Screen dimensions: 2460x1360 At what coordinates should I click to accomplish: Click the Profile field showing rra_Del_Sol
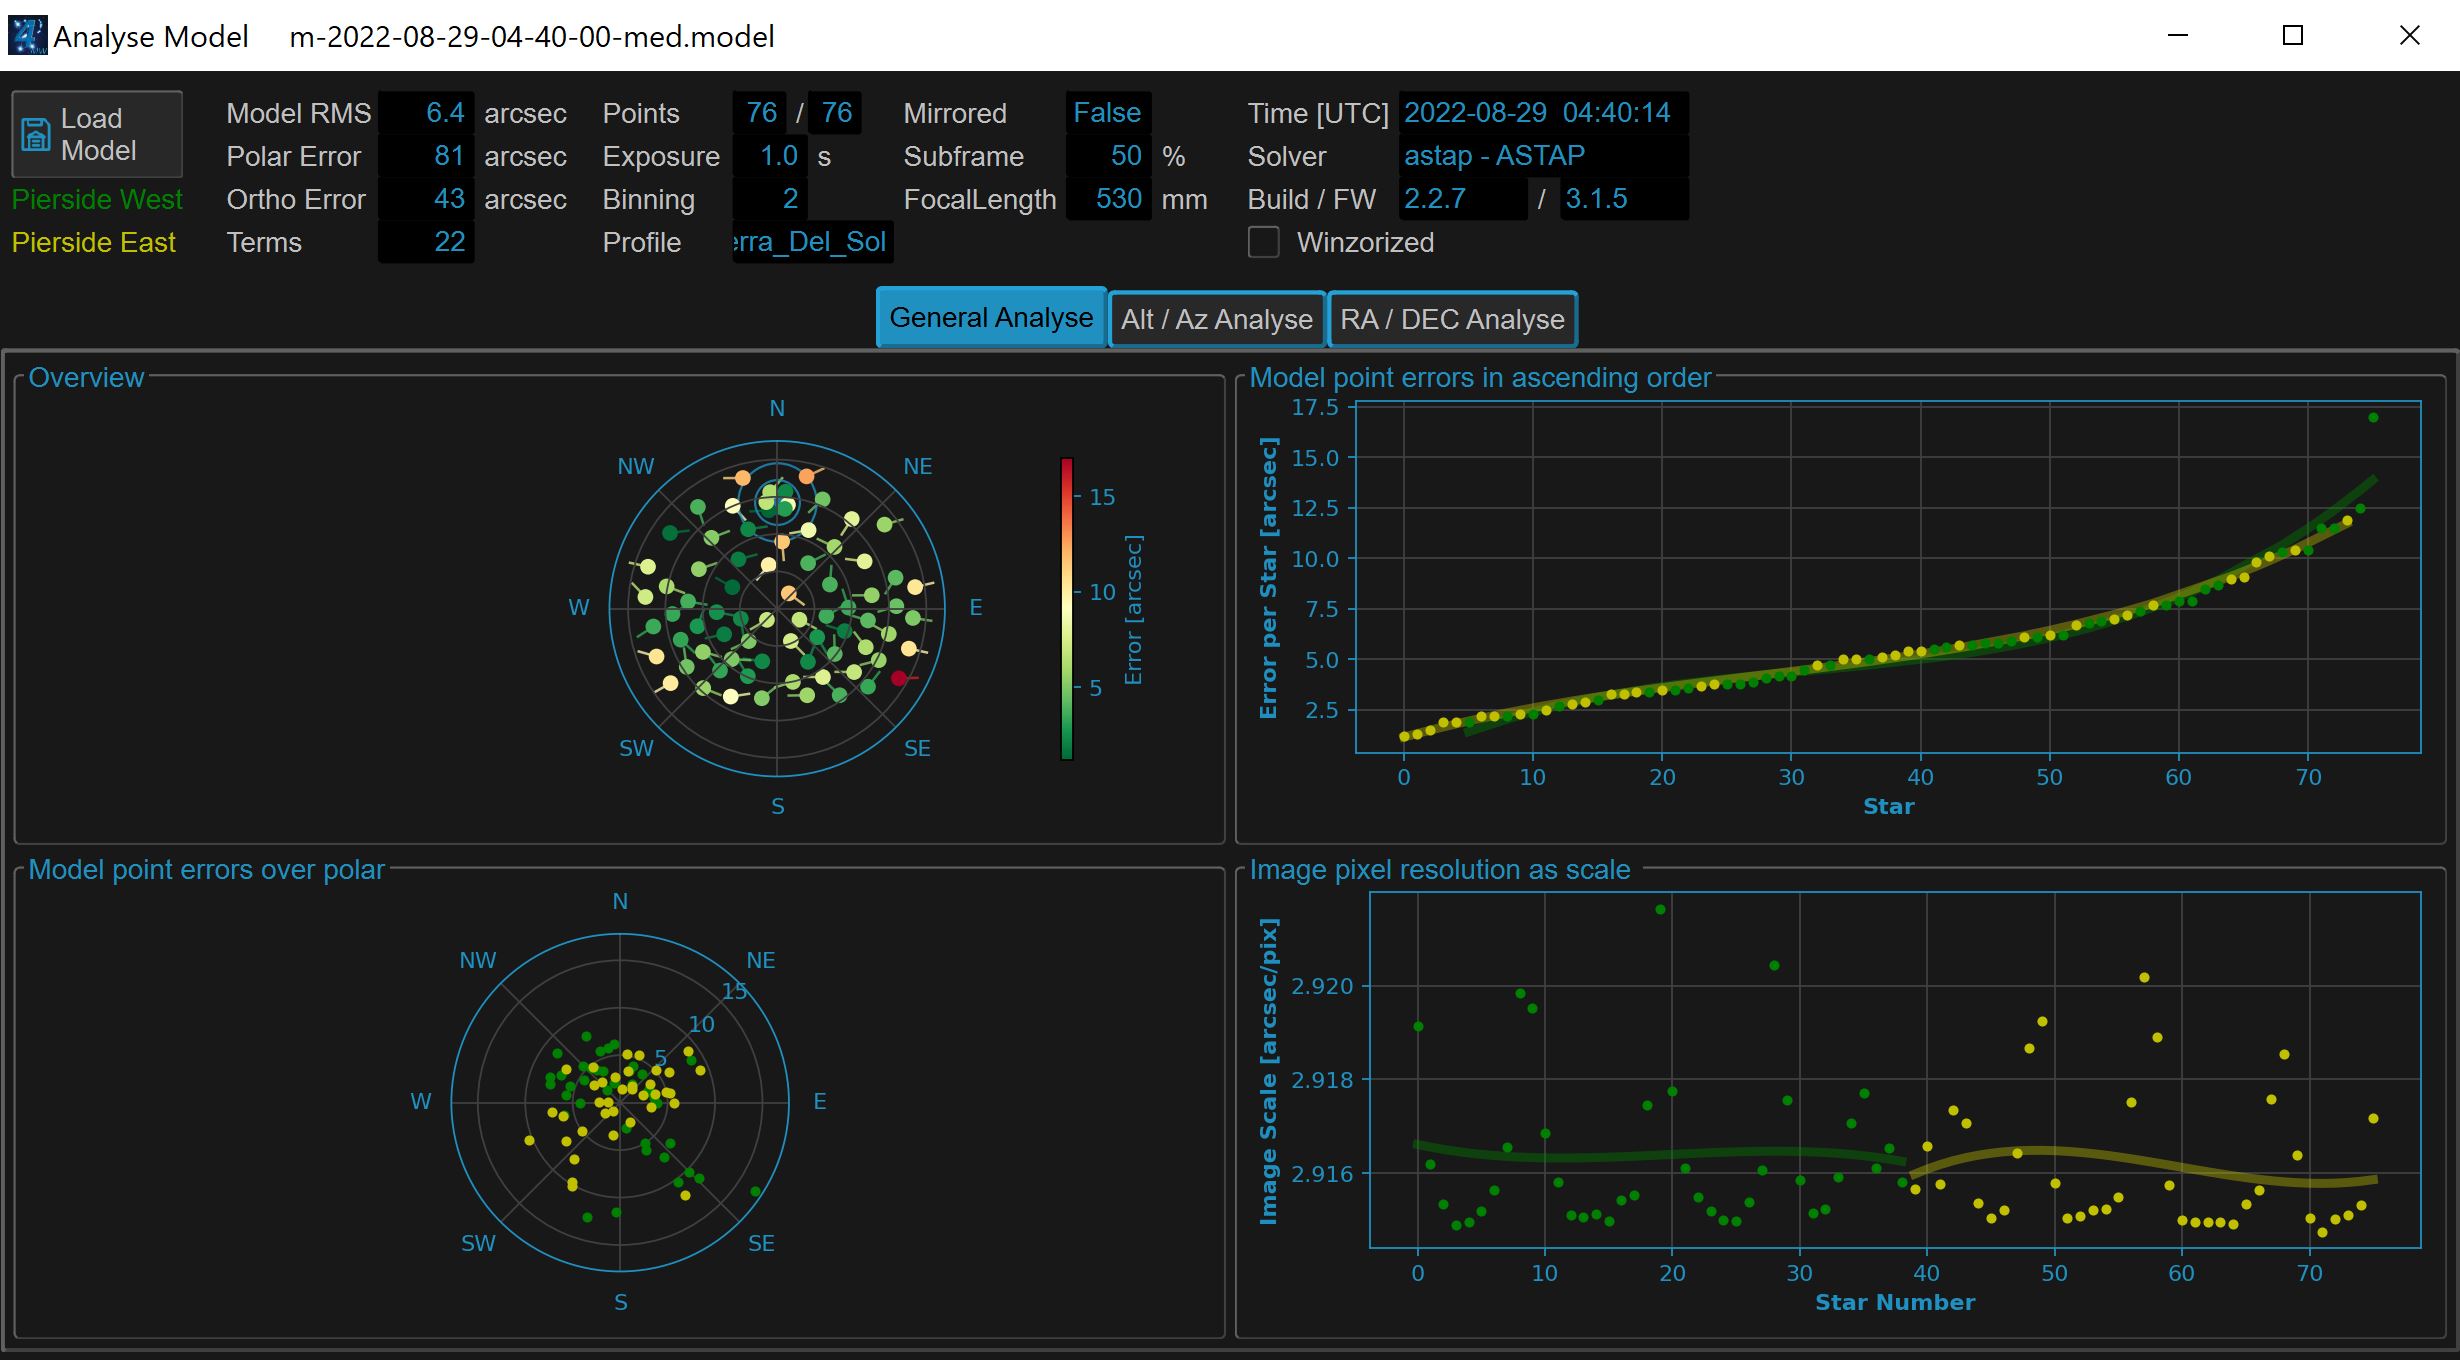[x=810, y=241]
